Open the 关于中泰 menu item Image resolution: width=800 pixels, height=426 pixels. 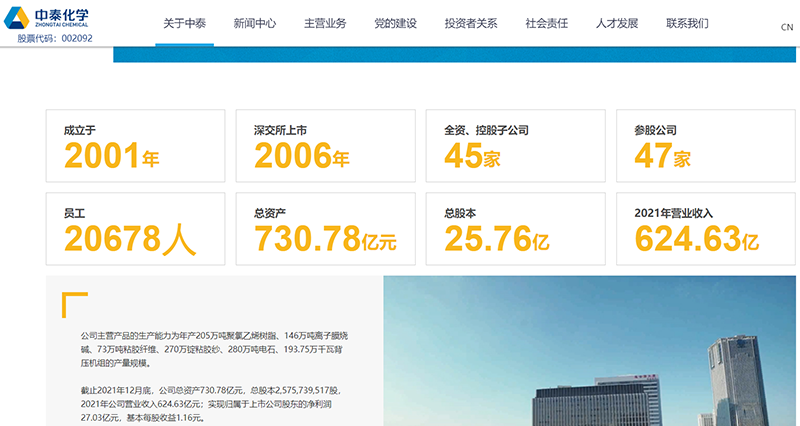pyautogui.click(x=184, y=23)
